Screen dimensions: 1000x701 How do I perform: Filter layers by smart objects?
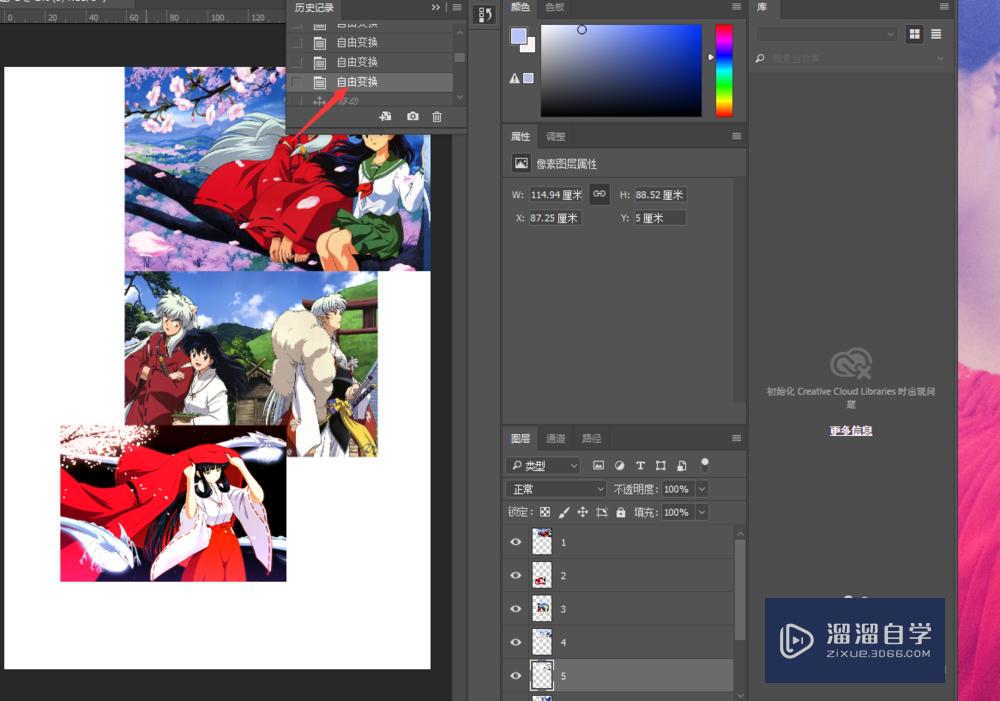click(682, 465)
